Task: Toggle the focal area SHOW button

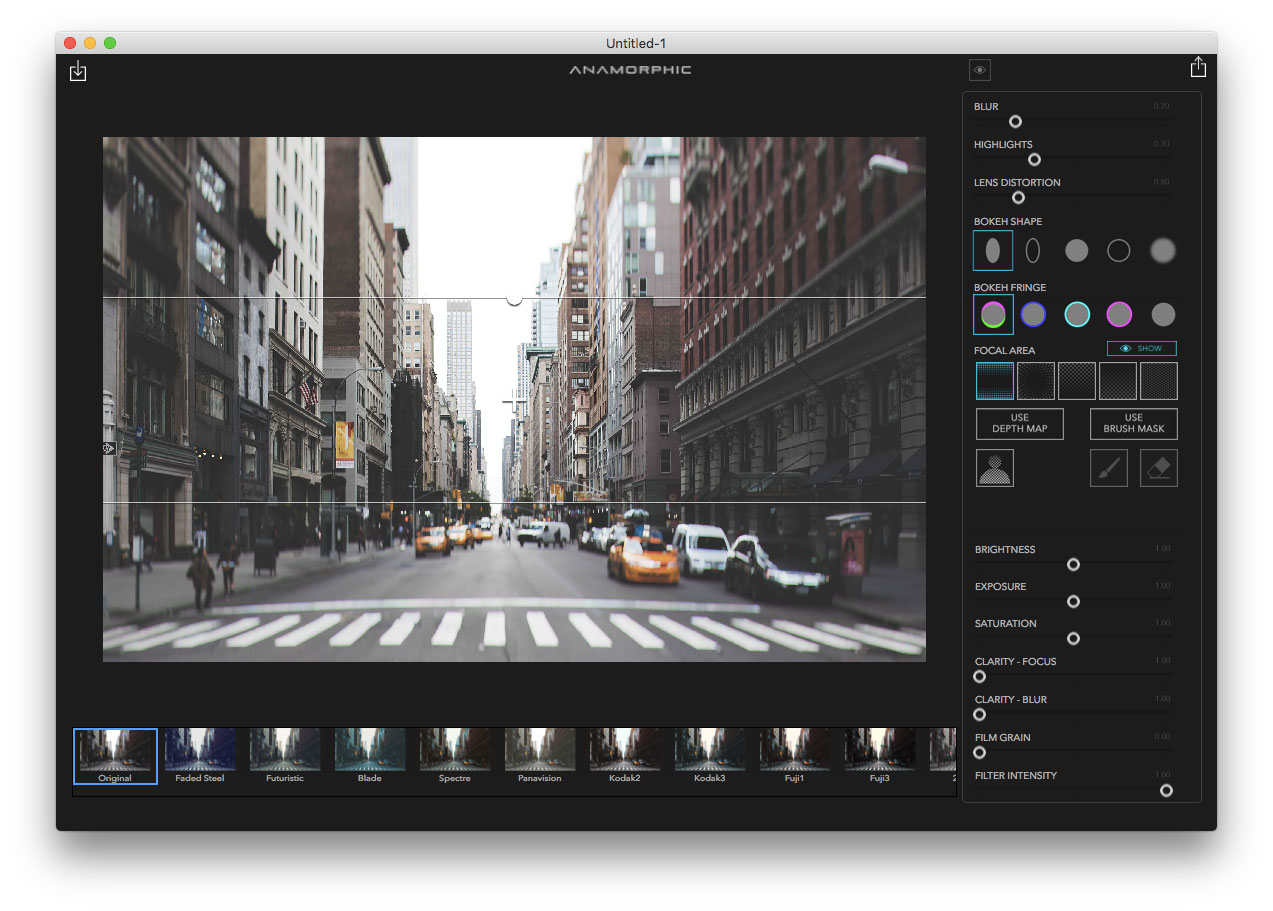Action: (x=1141, y=349)
